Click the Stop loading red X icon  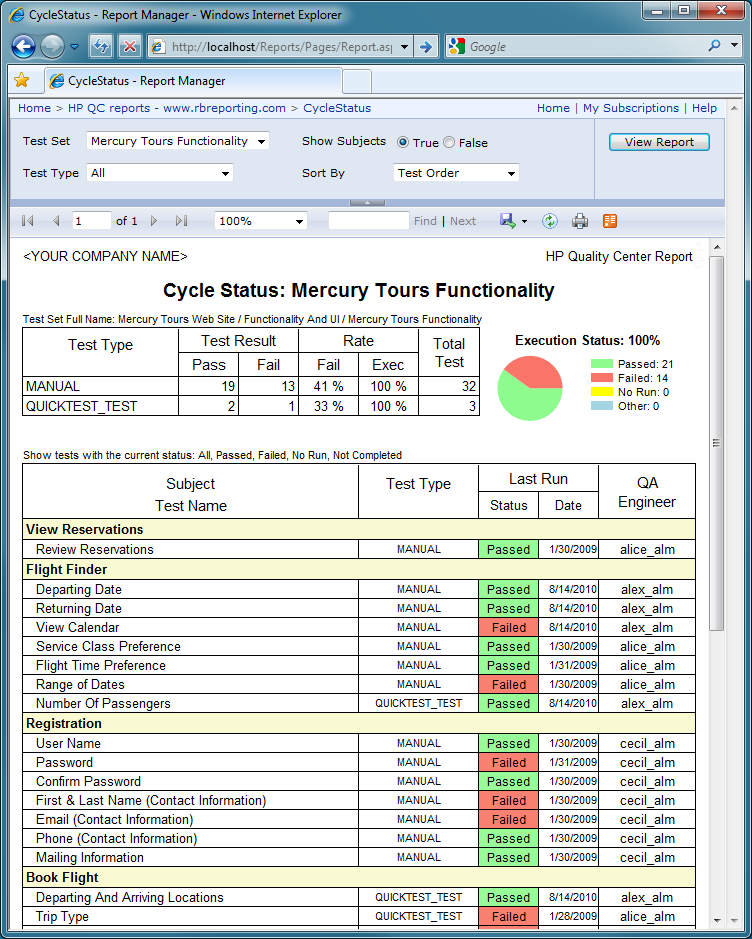[129, 46]
